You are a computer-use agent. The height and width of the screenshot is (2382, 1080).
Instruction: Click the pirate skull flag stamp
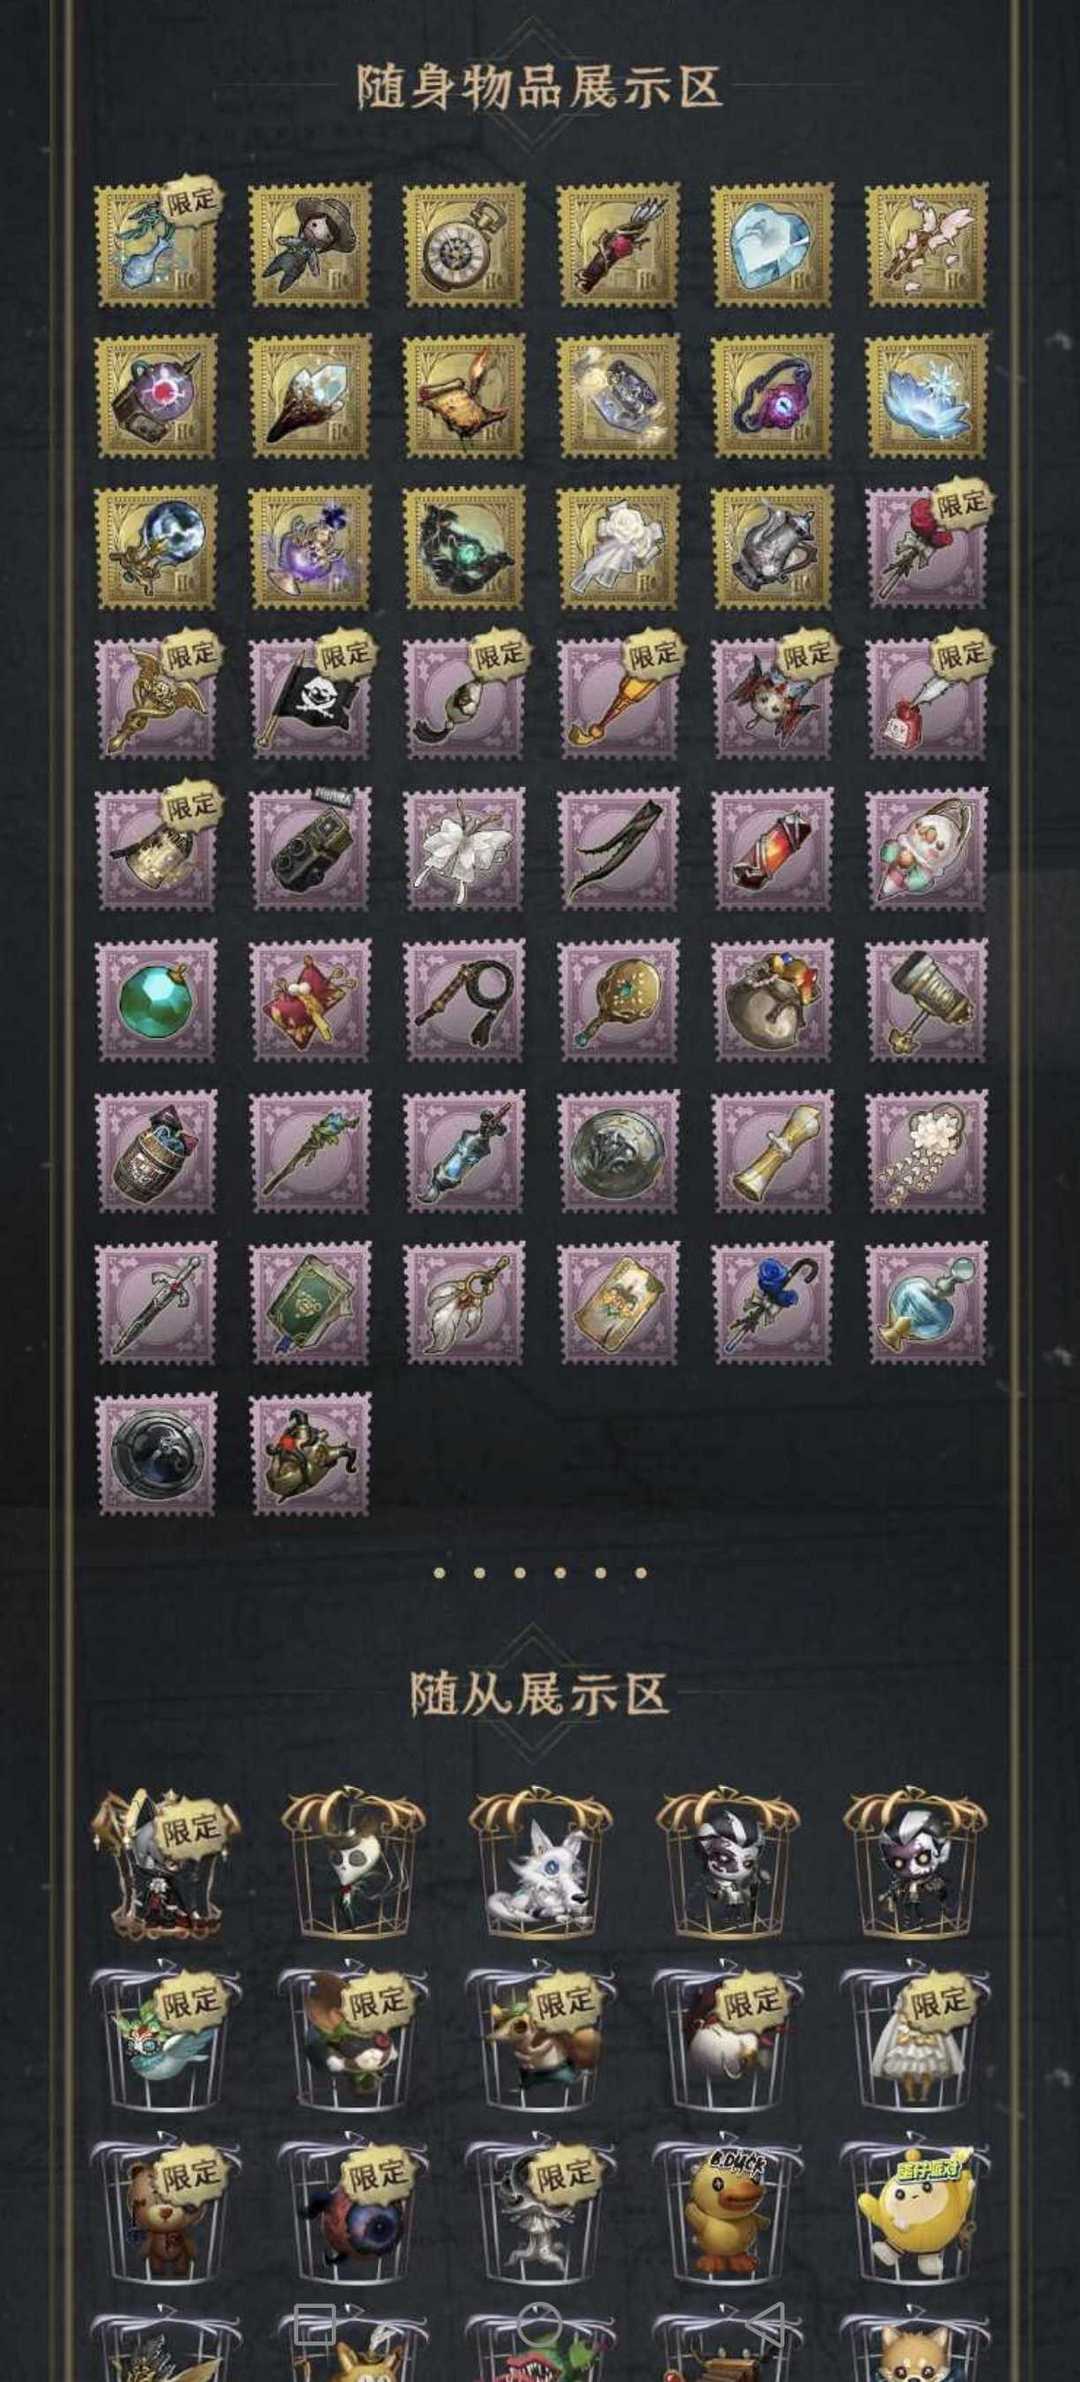[x=310, y=698]
